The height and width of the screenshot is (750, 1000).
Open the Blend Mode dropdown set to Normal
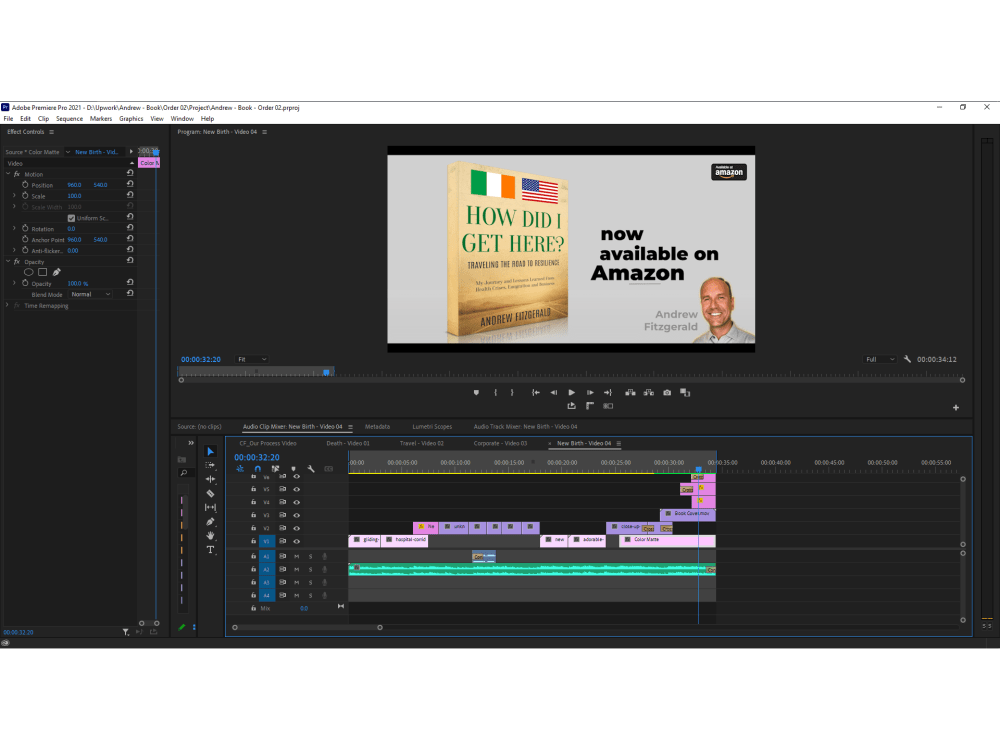[90, 294]
